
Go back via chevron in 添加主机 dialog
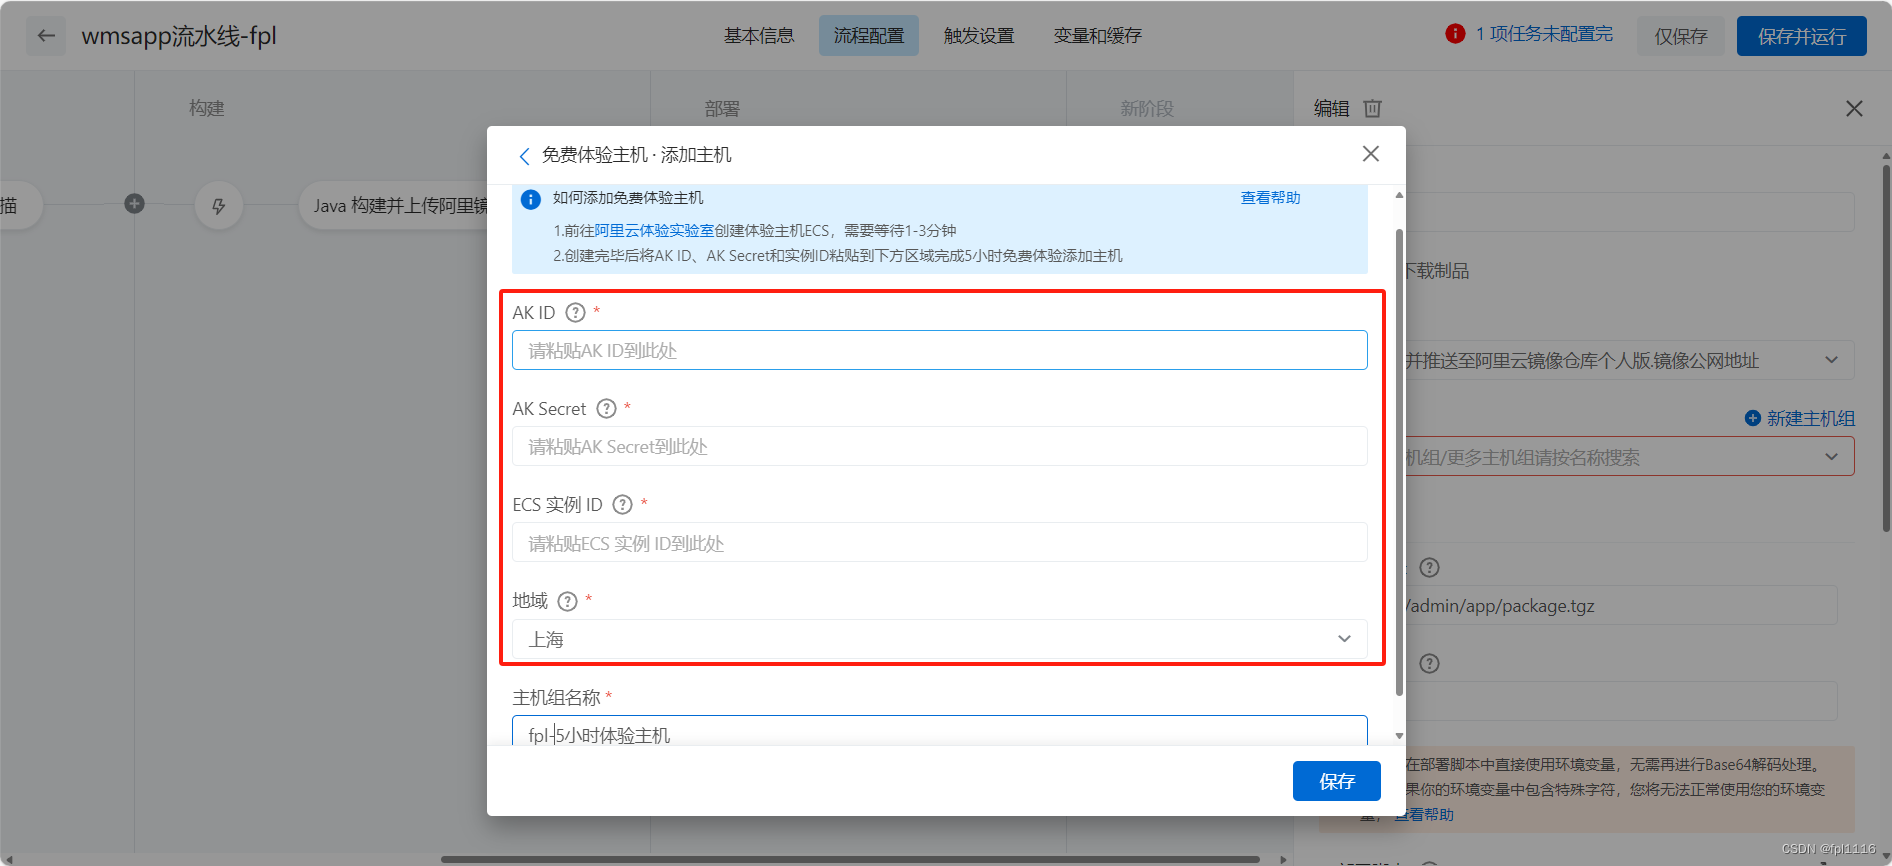[x=524, y=156]
